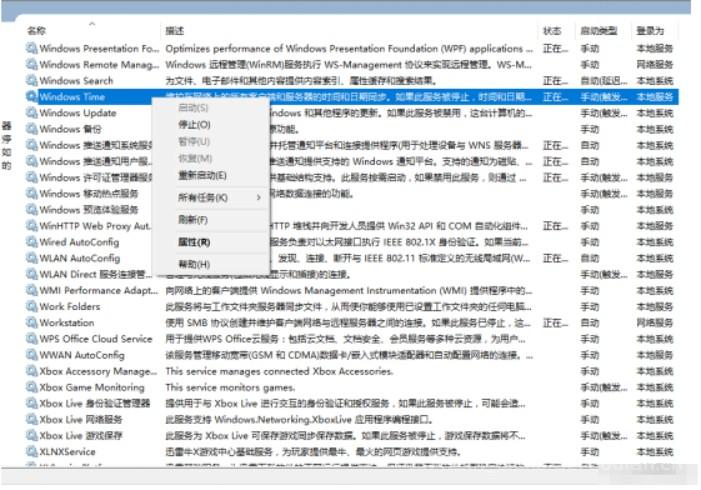Viewport: 701px width, 490px height.
Task: Click 网络服务 login cell in Workstation row
Action: click(x=655, y=322)
